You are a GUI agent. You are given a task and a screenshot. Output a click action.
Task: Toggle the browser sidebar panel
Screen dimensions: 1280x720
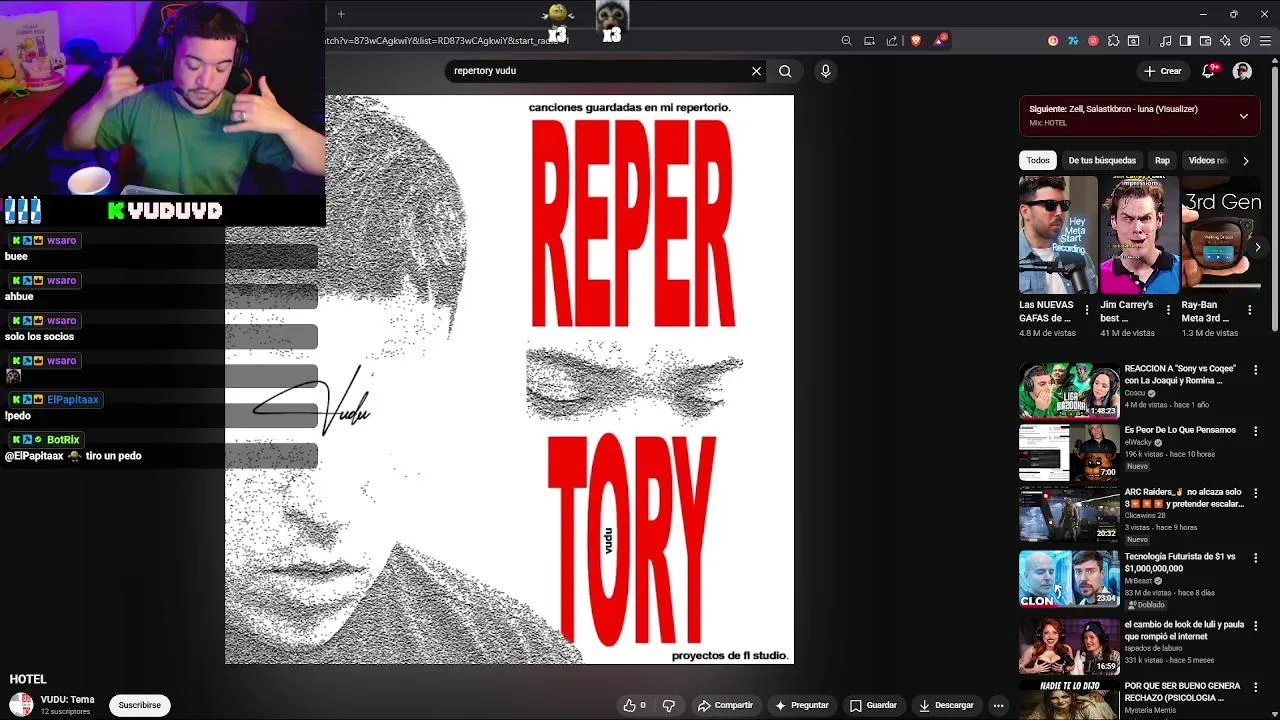(x=1185, y=41)
